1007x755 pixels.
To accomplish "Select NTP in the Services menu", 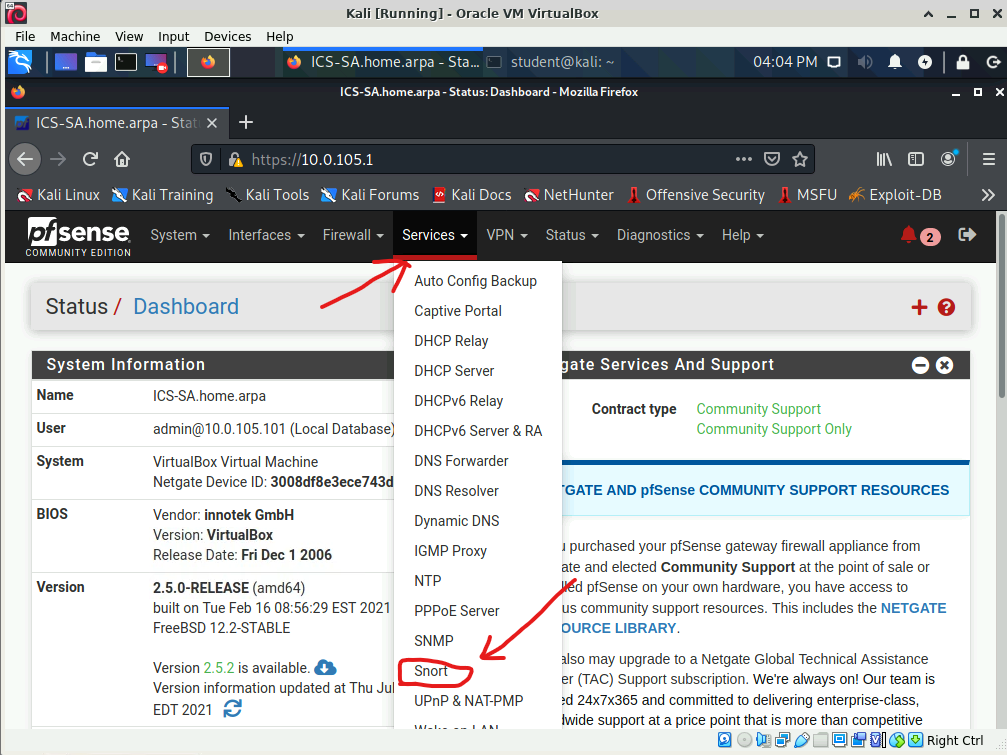I will pos(428,581).
